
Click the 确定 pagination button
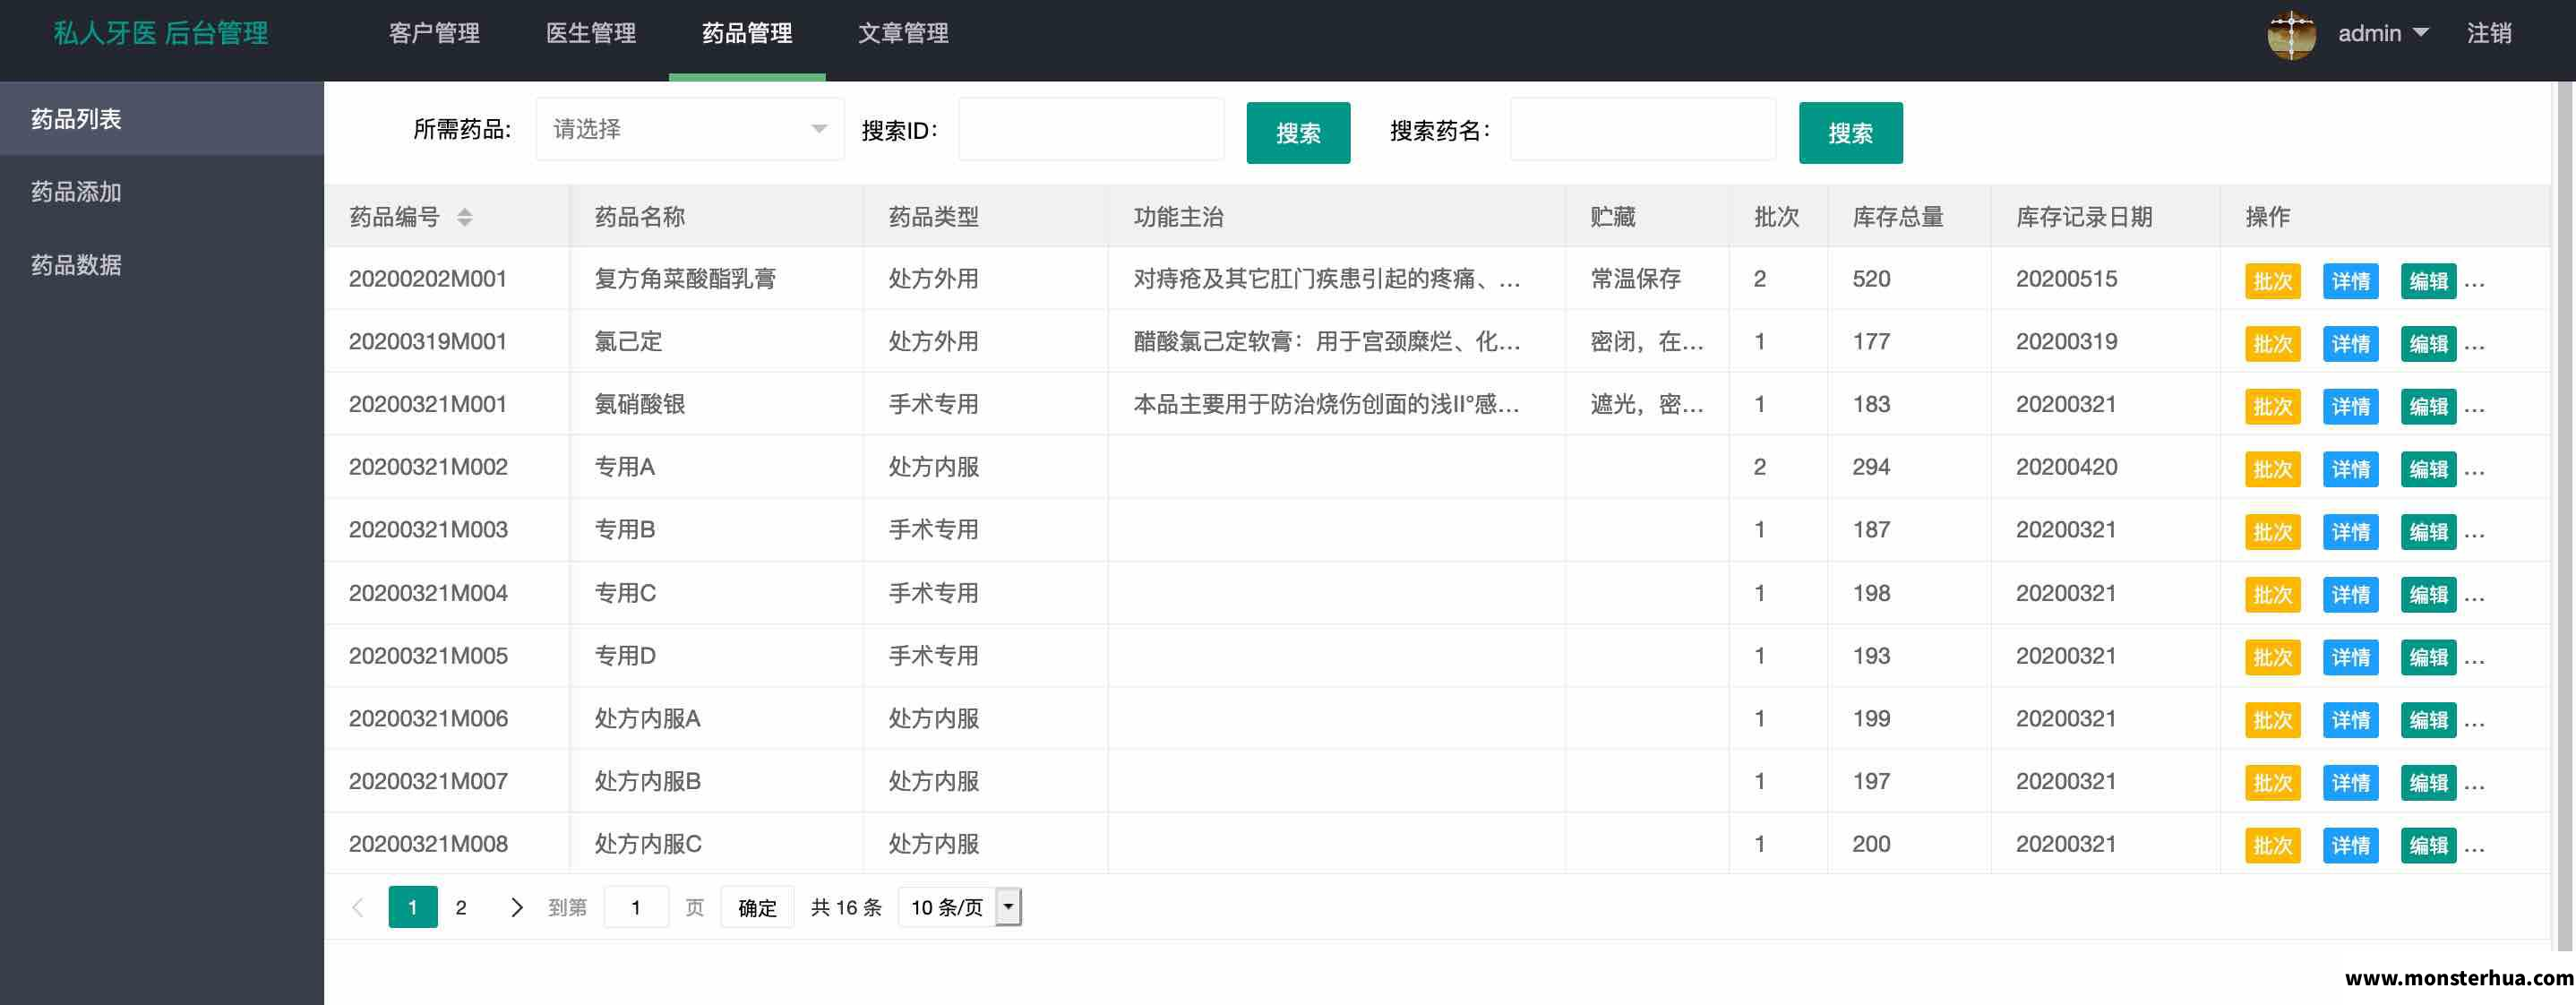pyautogui.click(x=757, y=907)
